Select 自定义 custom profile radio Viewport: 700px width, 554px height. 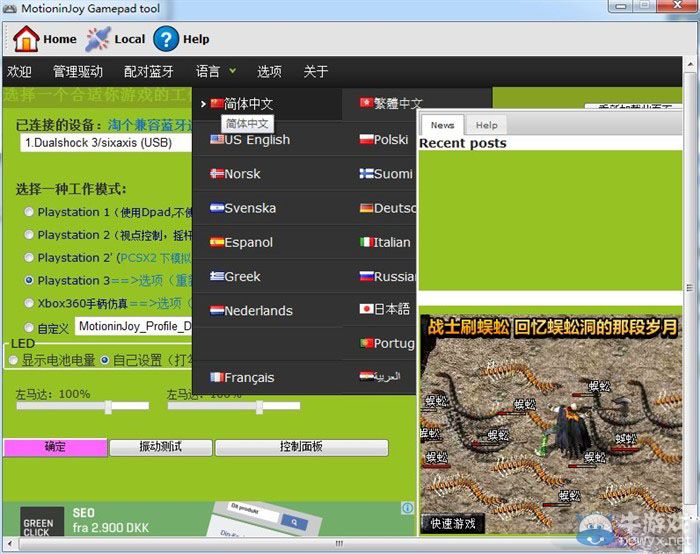point(29,328)
